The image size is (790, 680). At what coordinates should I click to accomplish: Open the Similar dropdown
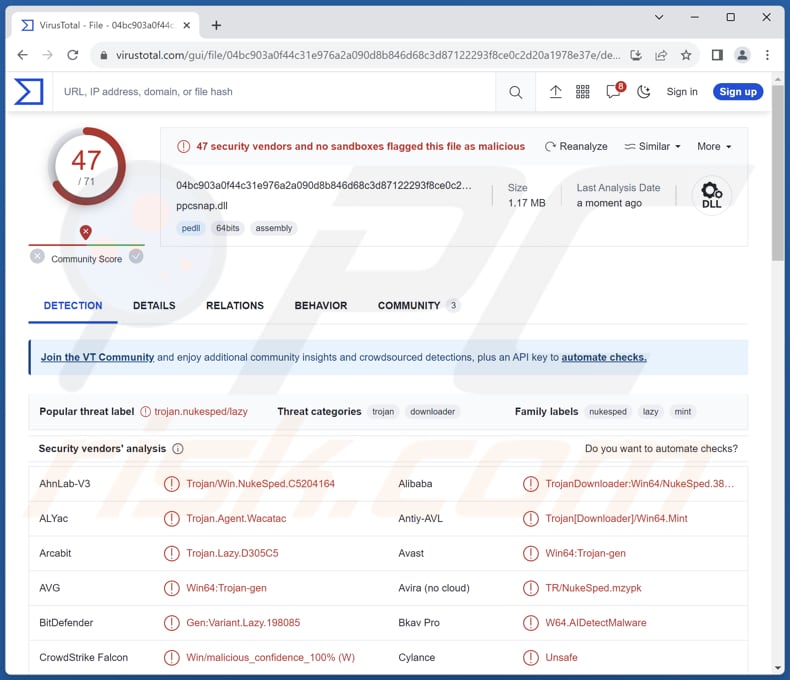coord(652,147)
